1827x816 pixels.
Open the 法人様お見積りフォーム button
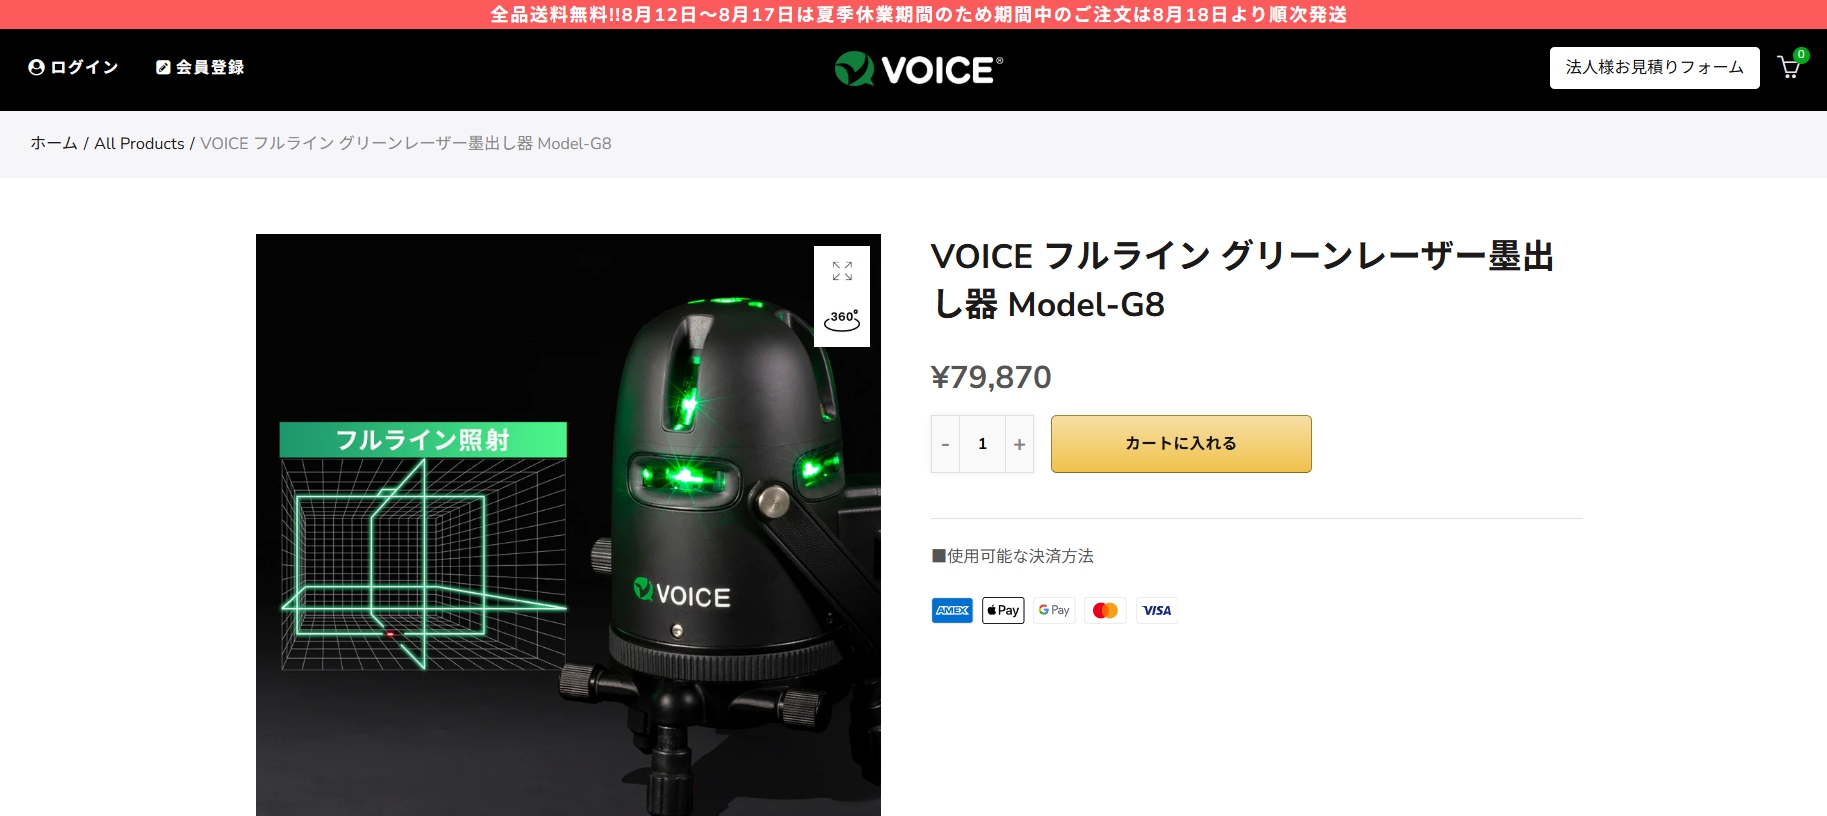(x=1654, y=68)
